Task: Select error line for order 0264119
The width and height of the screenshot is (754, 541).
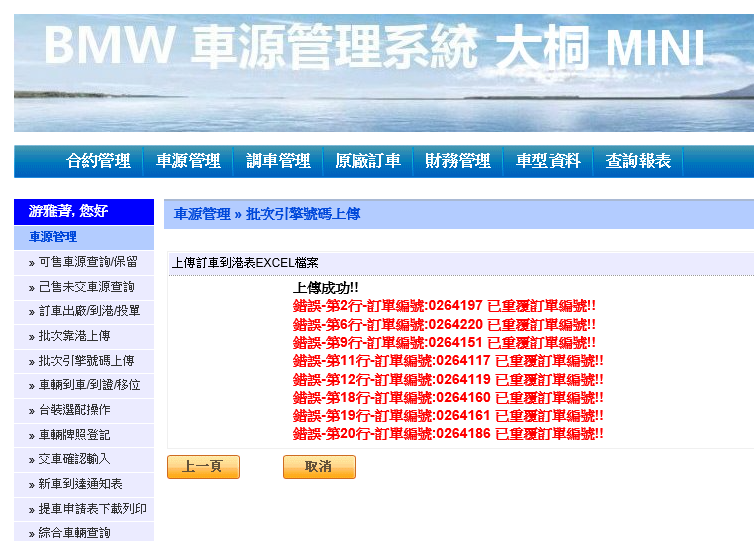Action: click(x=448, y=379)
